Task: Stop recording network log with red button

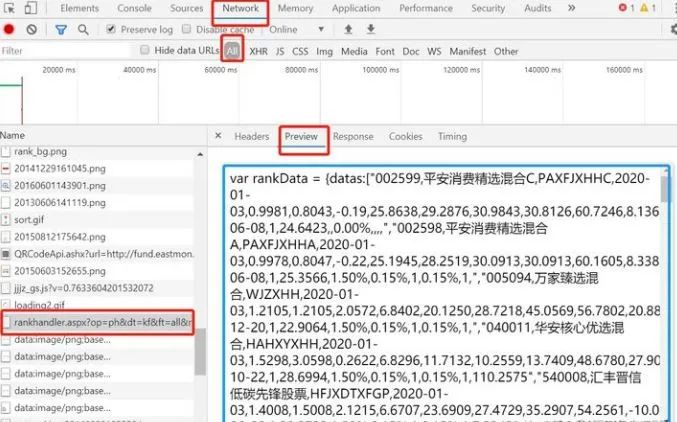Action: (9, 29)
